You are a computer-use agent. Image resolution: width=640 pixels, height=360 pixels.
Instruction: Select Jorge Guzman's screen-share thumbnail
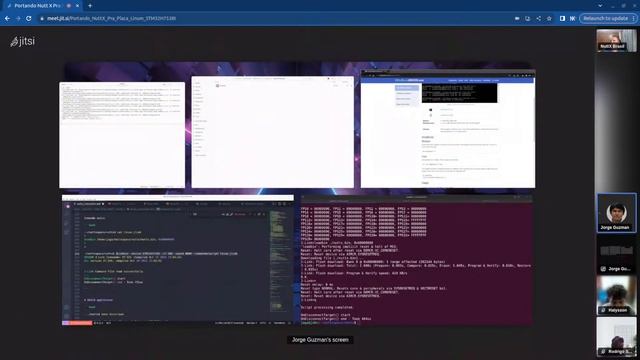(x=616, y=254)
